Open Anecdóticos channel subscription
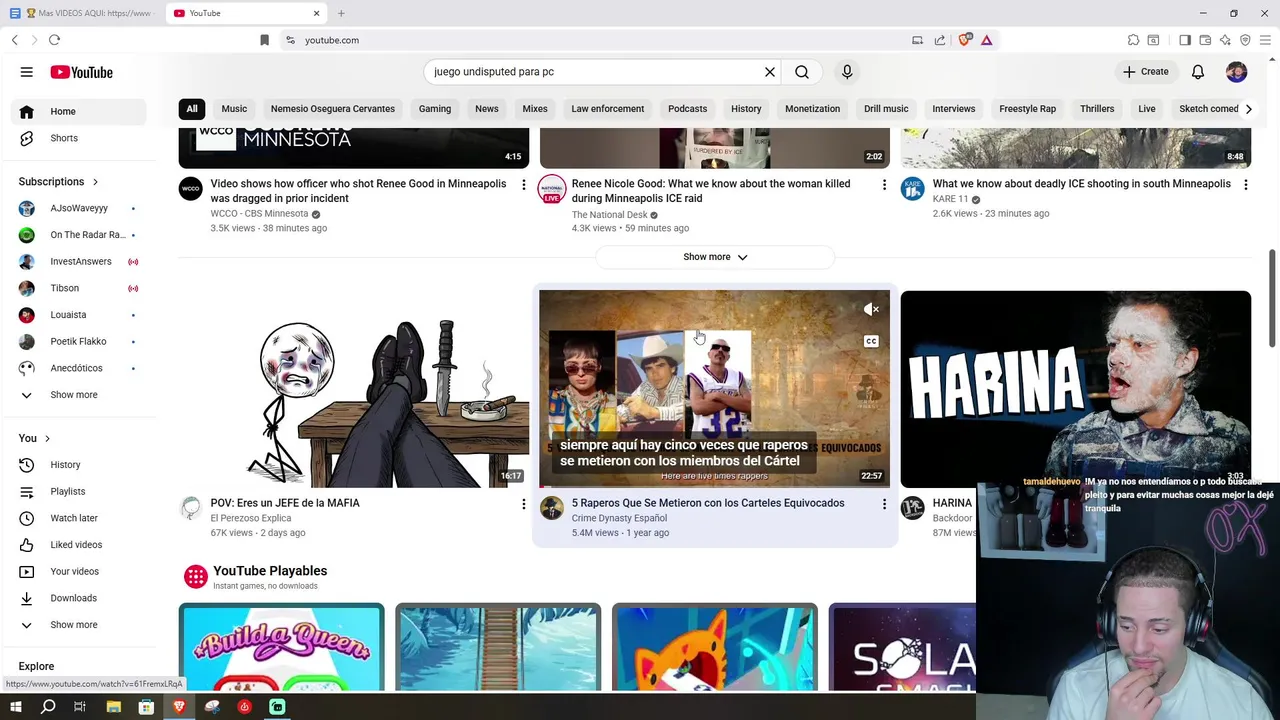 pos(78,368)
